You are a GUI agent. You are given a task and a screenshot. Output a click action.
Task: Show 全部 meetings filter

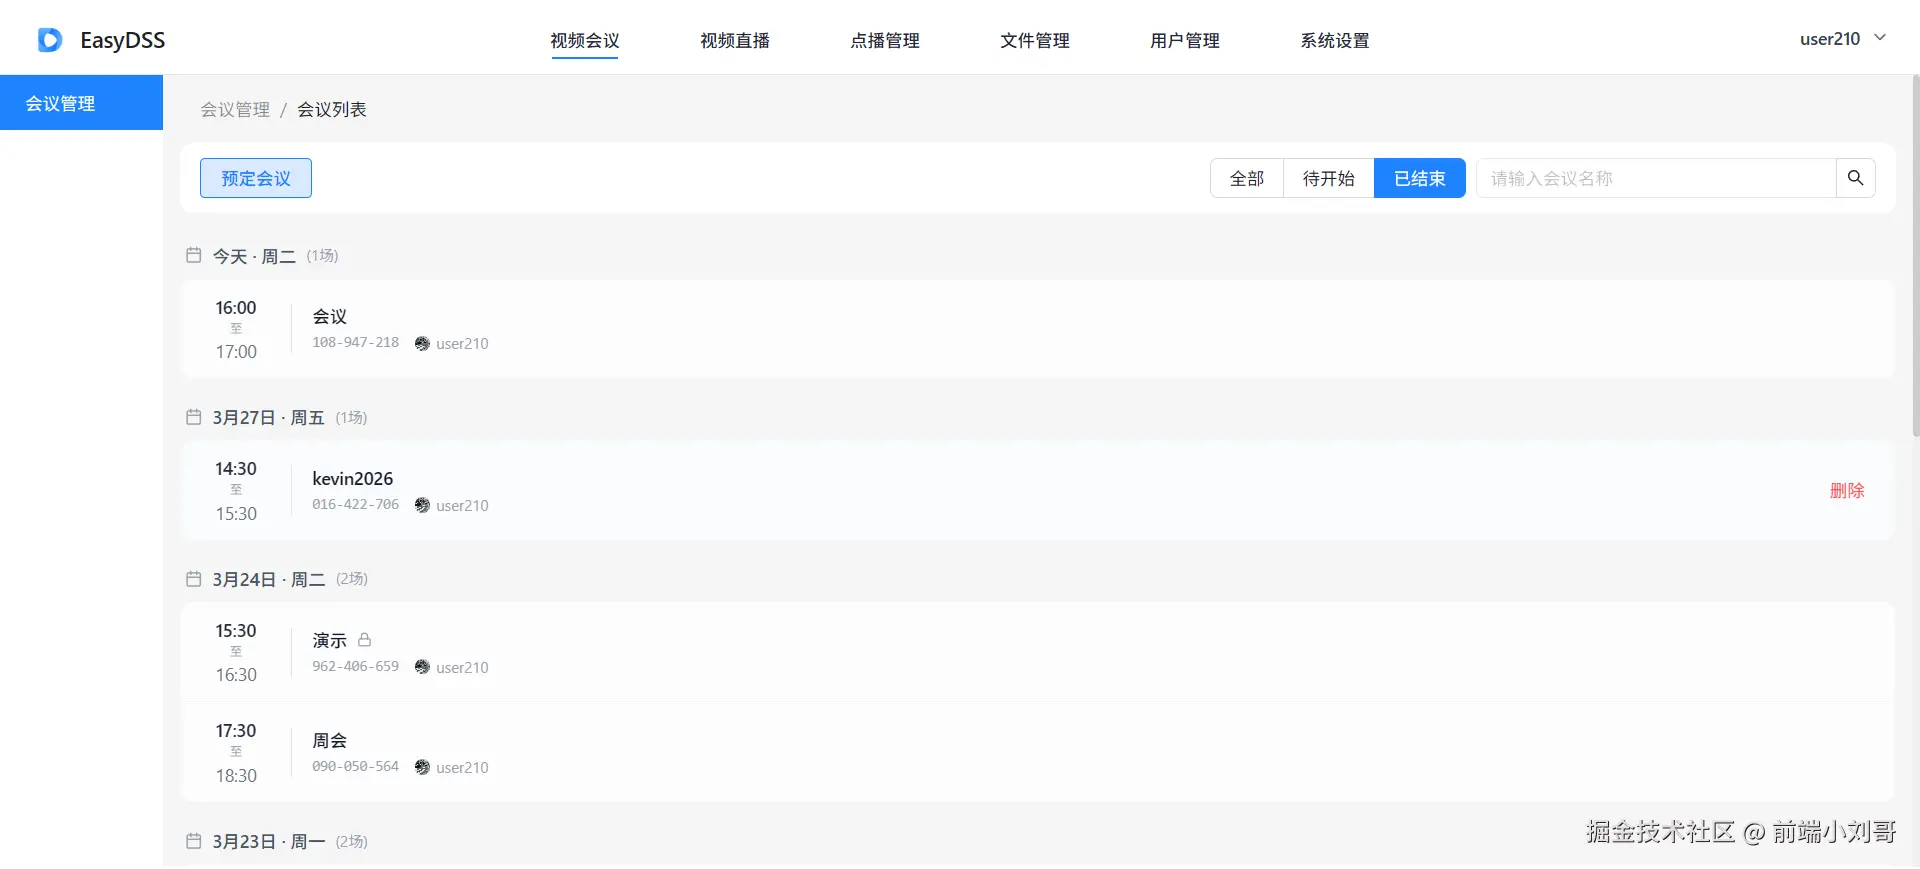1247,178
